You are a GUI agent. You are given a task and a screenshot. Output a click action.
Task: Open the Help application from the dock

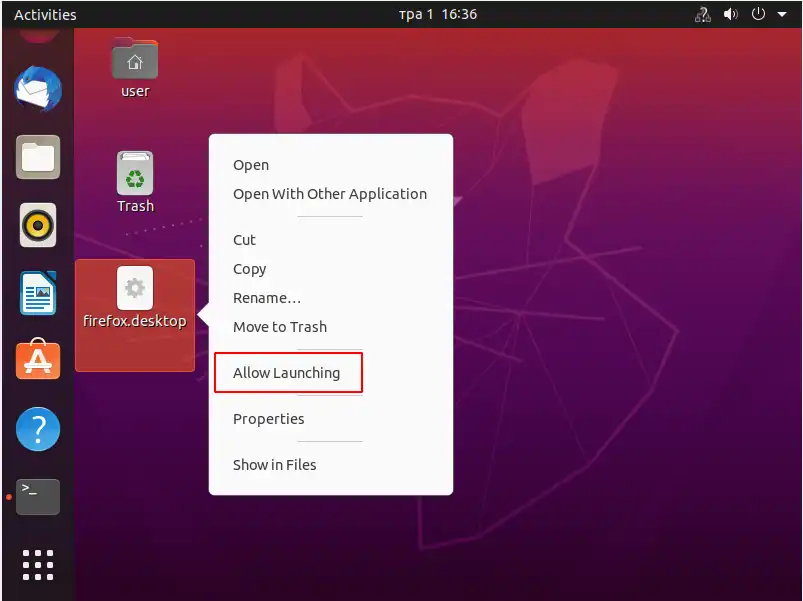click(x=37, y=429)
